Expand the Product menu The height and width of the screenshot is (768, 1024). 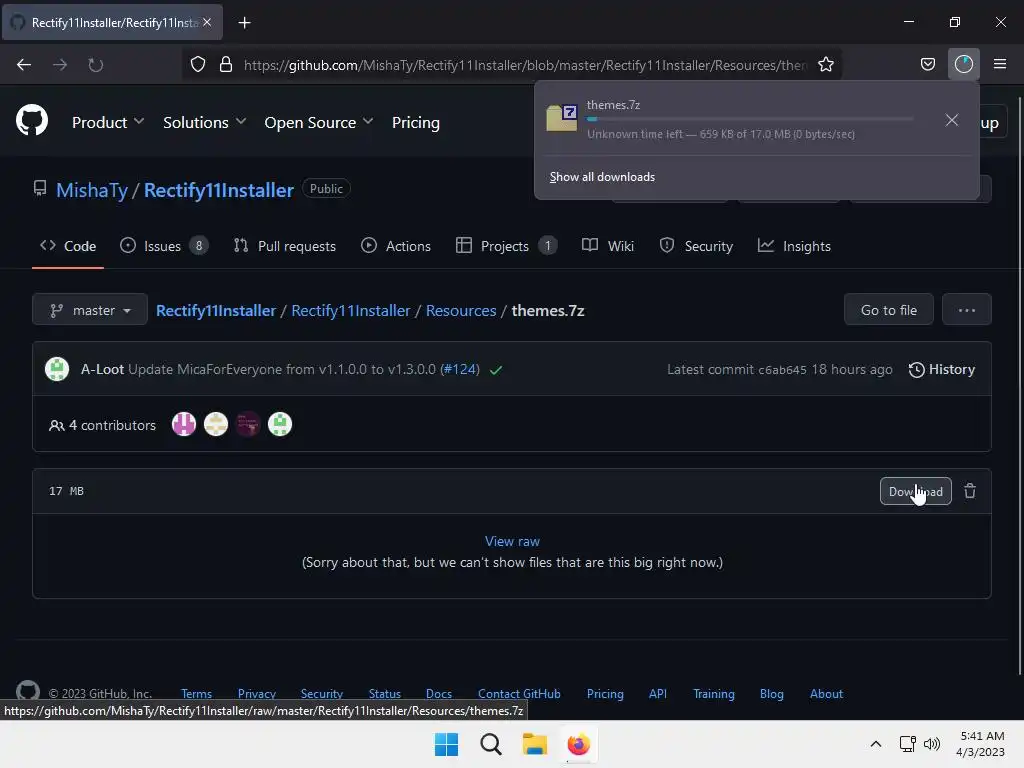pos(108,122)
